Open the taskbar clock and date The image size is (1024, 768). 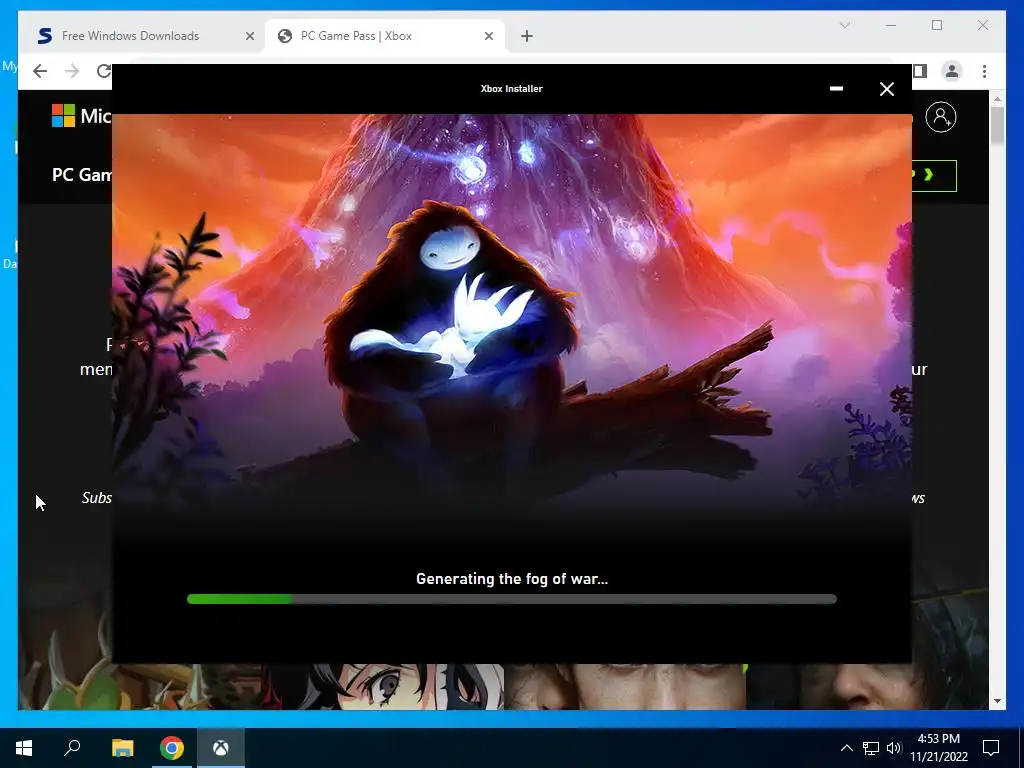(x=939, y=748)
